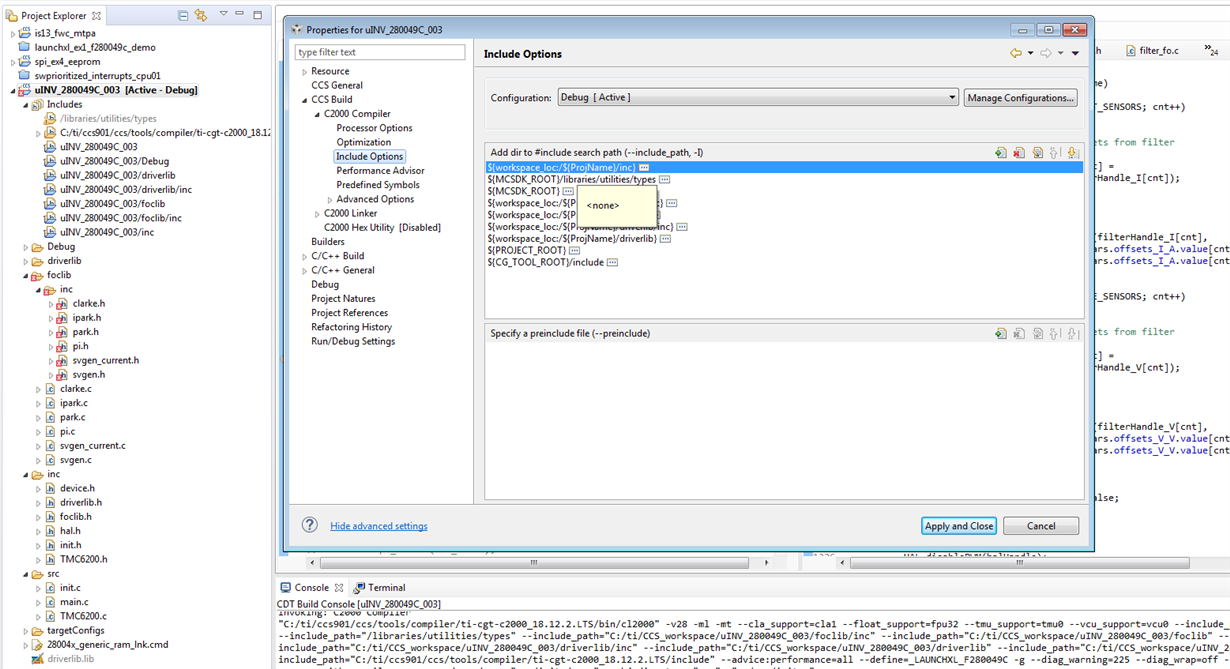Delete the selected include path entry
1230x669 pixels.
1018,153
